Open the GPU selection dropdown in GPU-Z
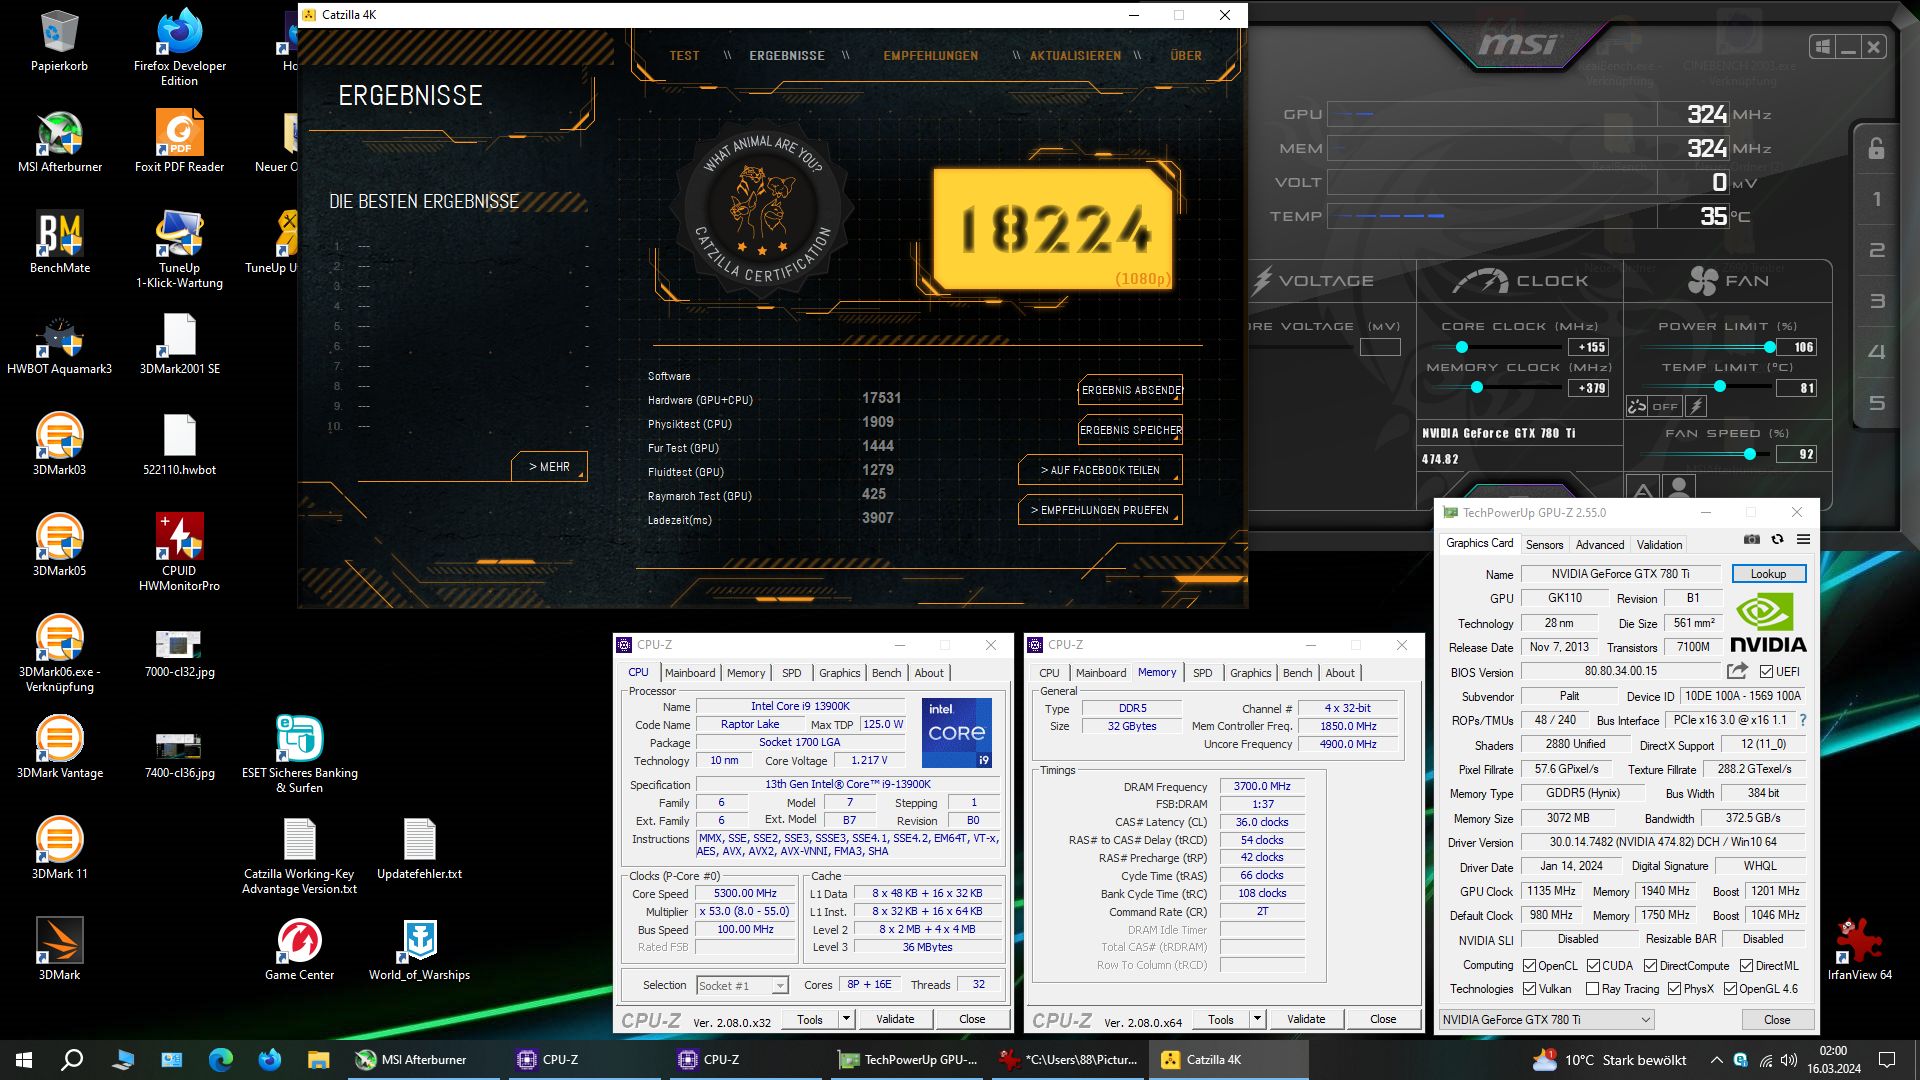Viewport: 1920px width, 1080px height. [1546, 1020]
